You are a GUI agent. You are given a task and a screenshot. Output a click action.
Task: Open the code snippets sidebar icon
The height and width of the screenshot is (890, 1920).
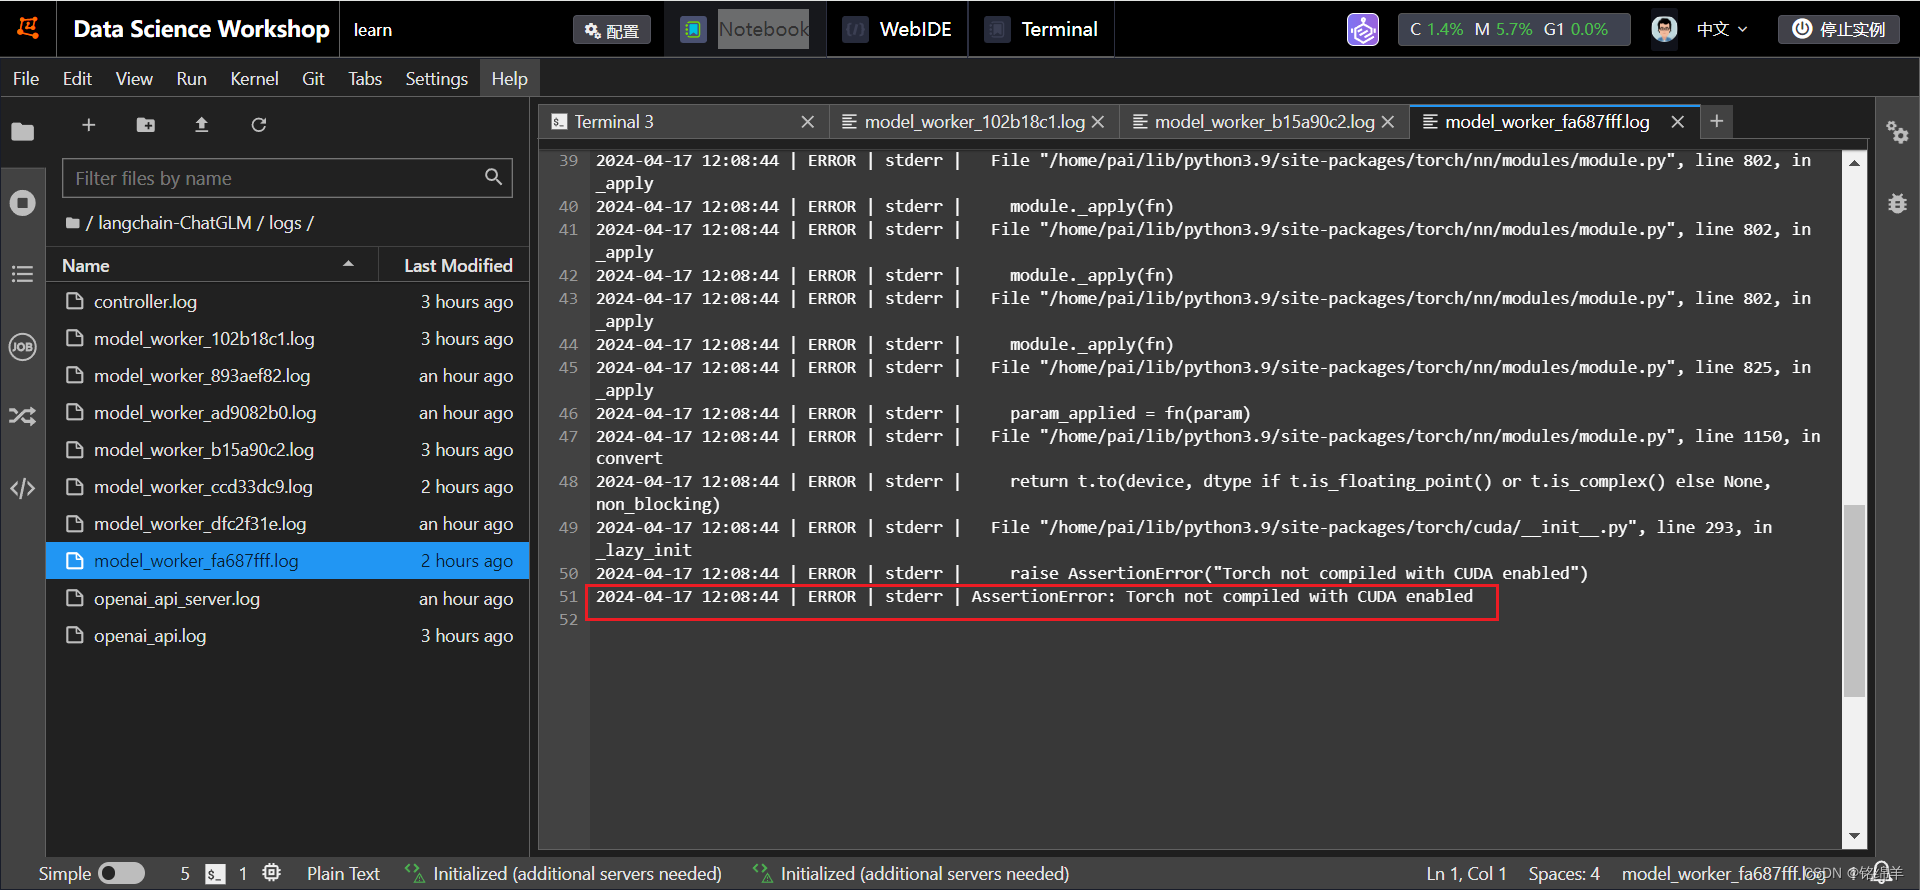click(x=22, y=488)
